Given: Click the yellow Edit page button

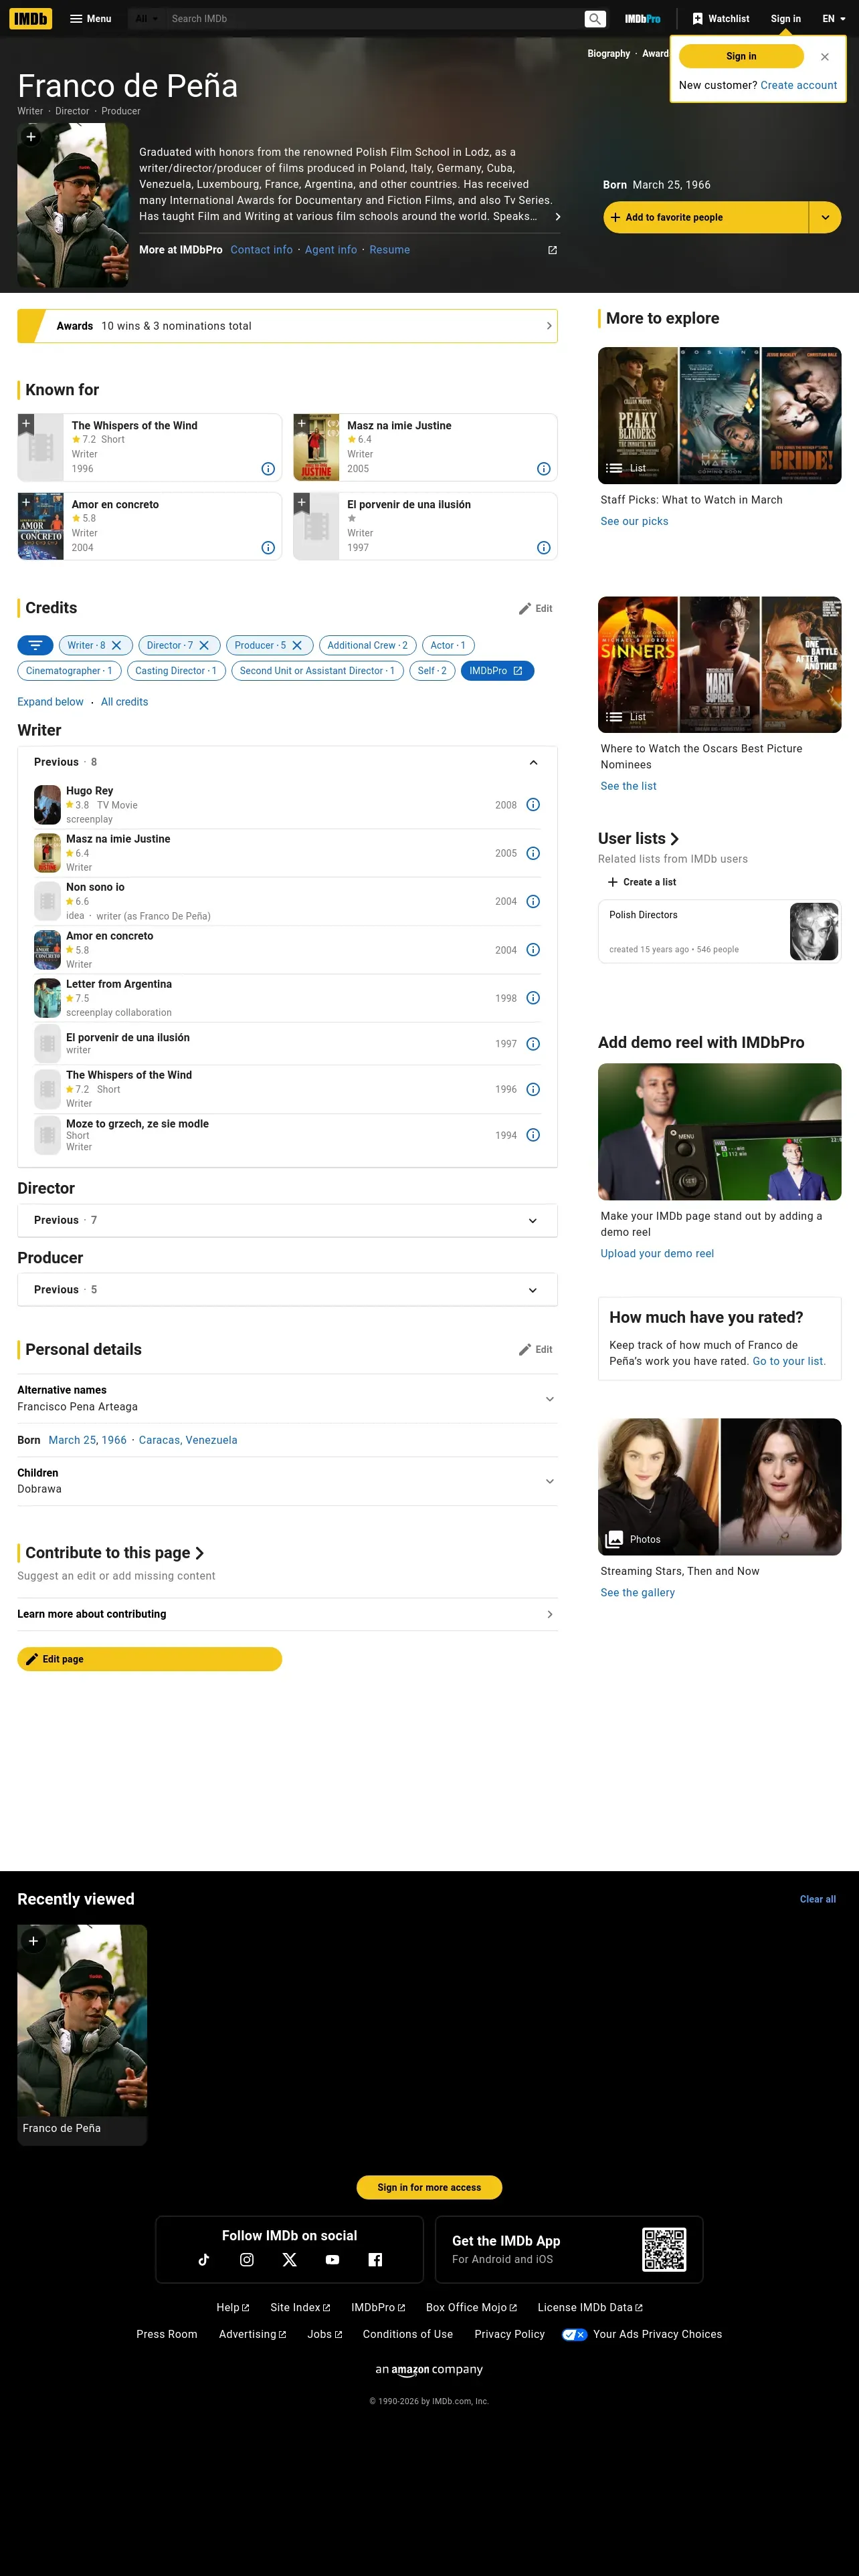Looking at the screenshot, I should point(150,1659).
